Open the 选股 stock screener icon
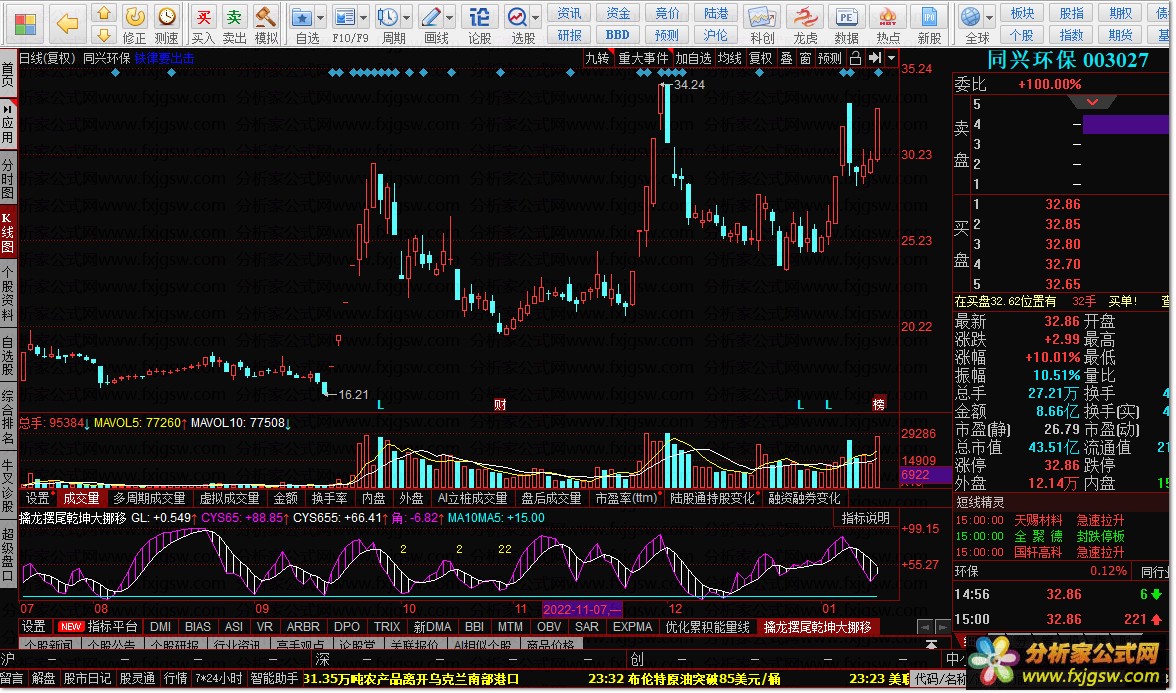This screenshot has width=1176, height=693. tap(518, 16)
